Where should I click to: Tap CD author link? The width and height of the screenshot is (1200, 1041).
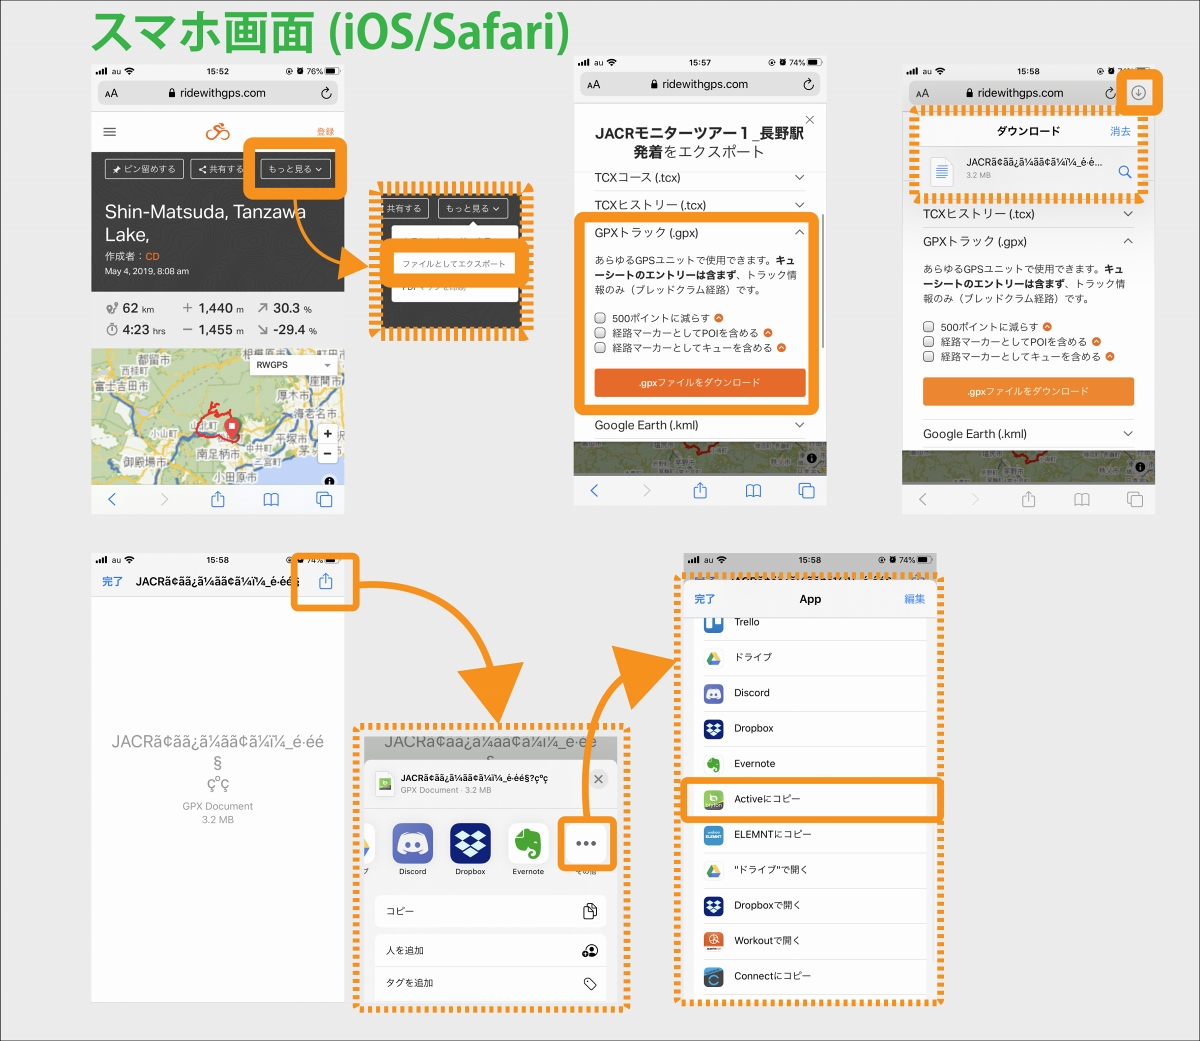tap(152, 257)
